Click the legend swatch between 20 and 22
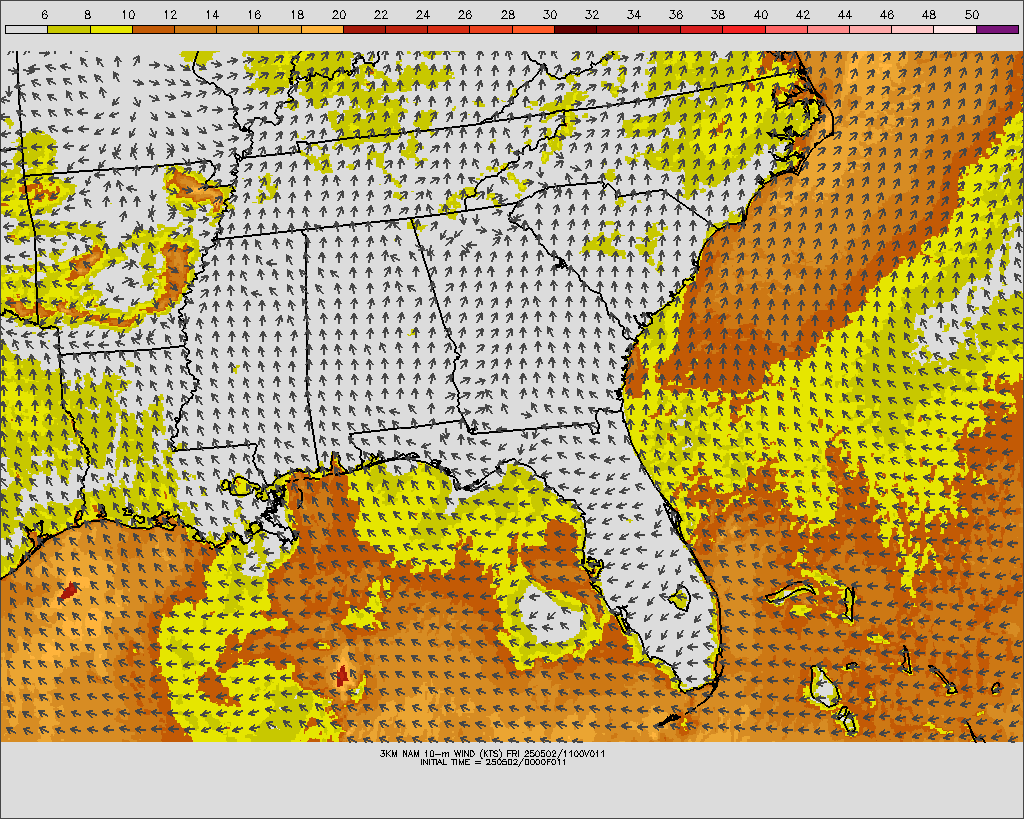 click(364, 29)
